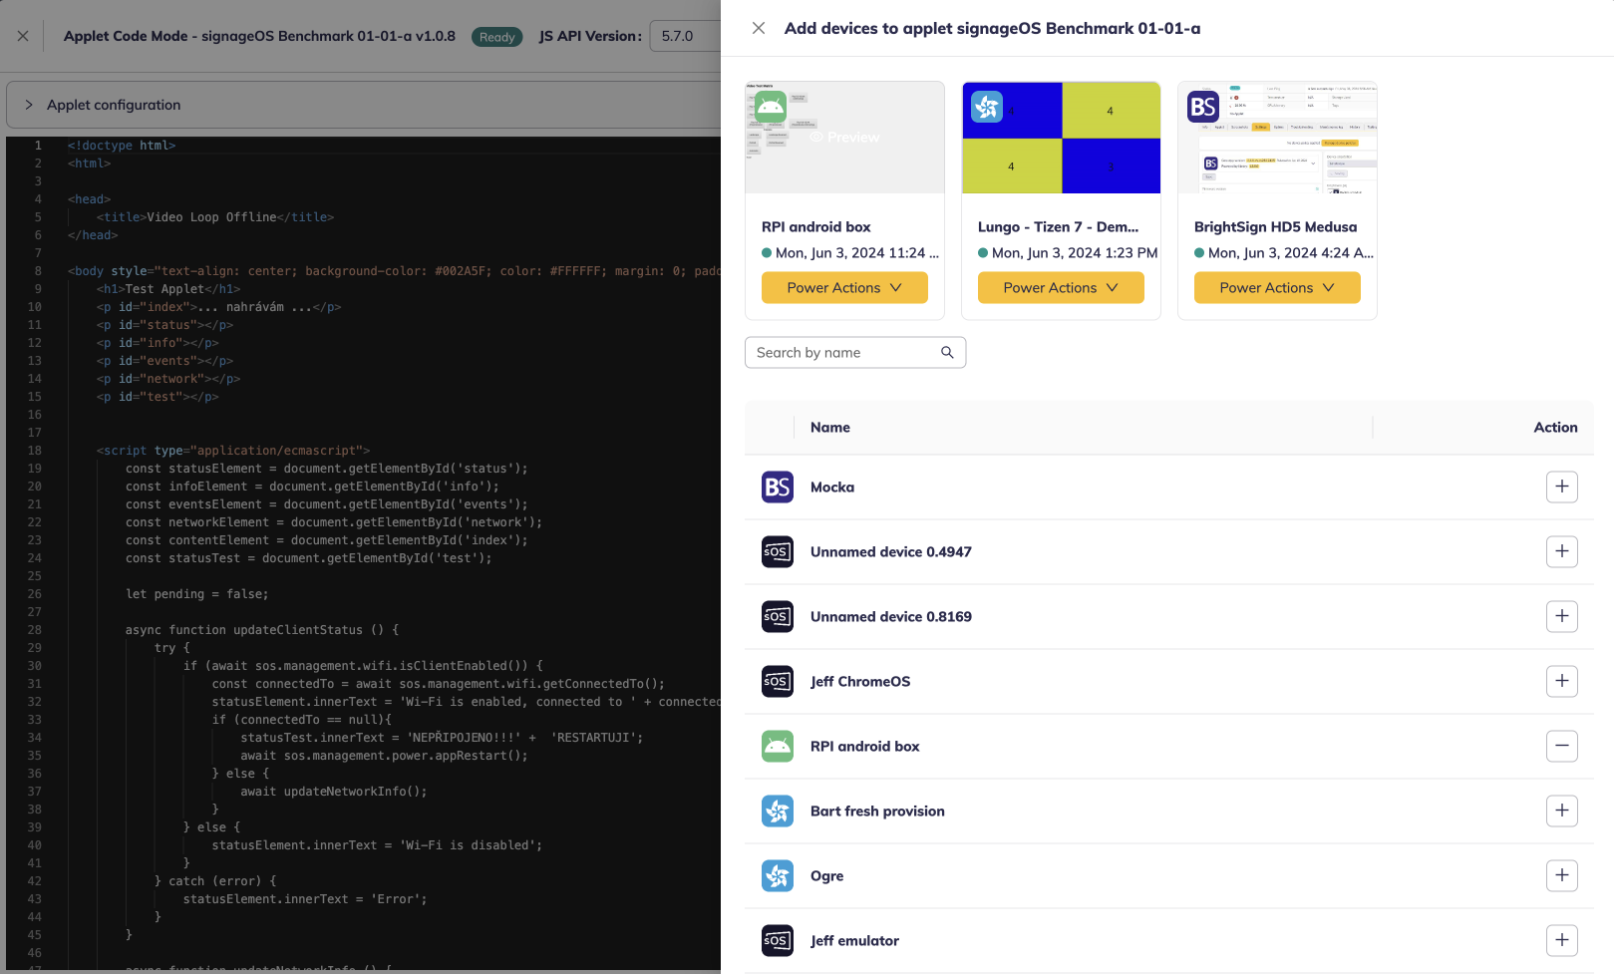Close the Add devices panel
The width and height of the screenshot is (1614, 974).
click(x=758, y=28)
